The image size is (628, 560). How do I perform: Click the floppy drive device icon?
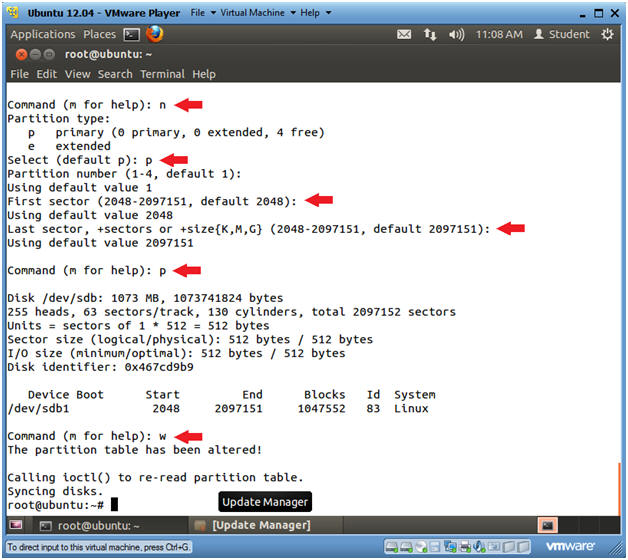435,547
